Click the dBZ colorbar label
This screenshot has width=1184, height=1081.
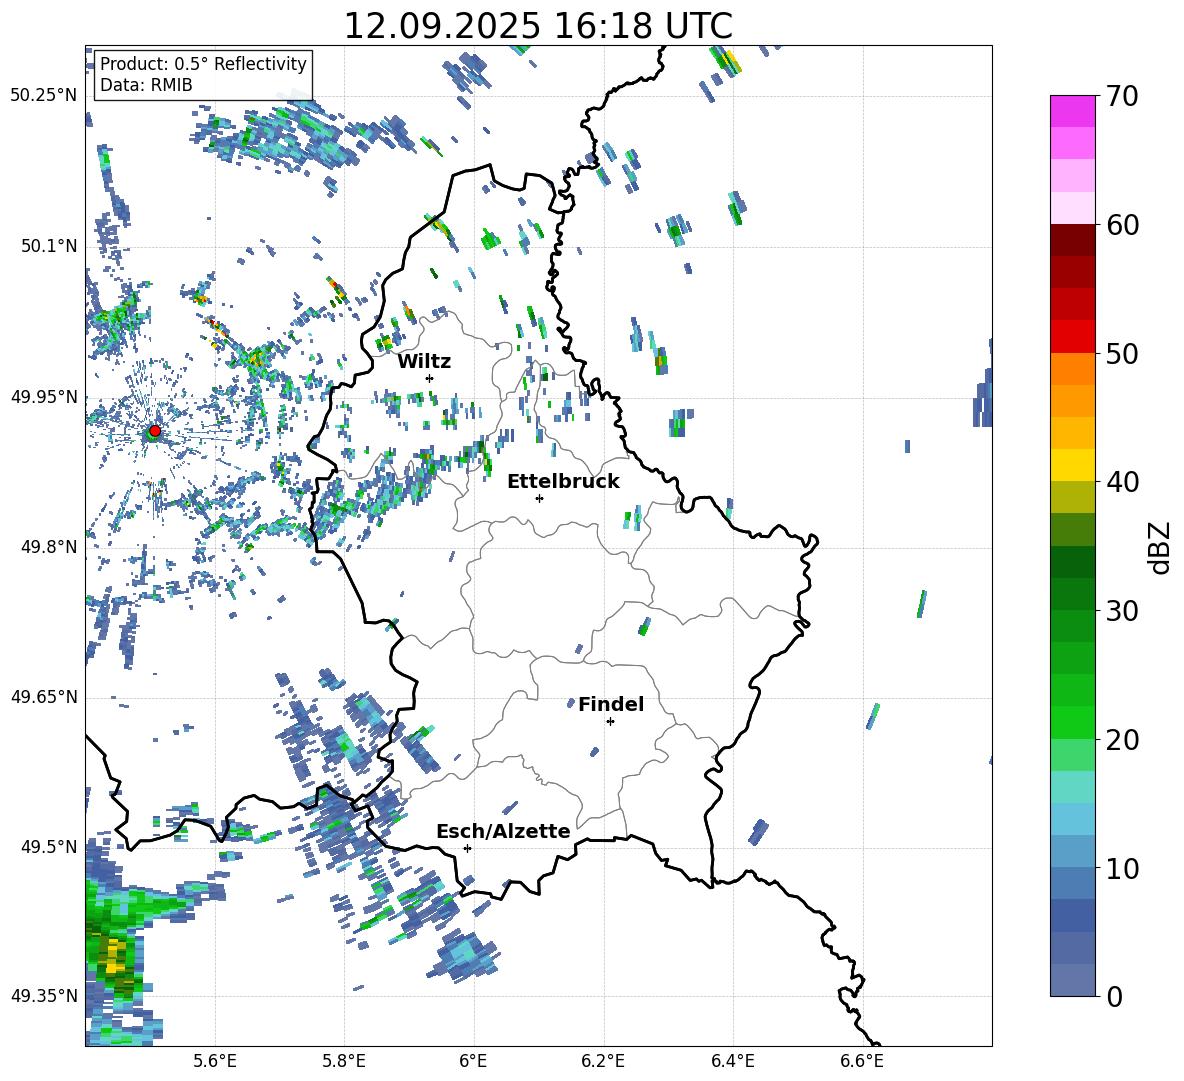point(1161,547)
